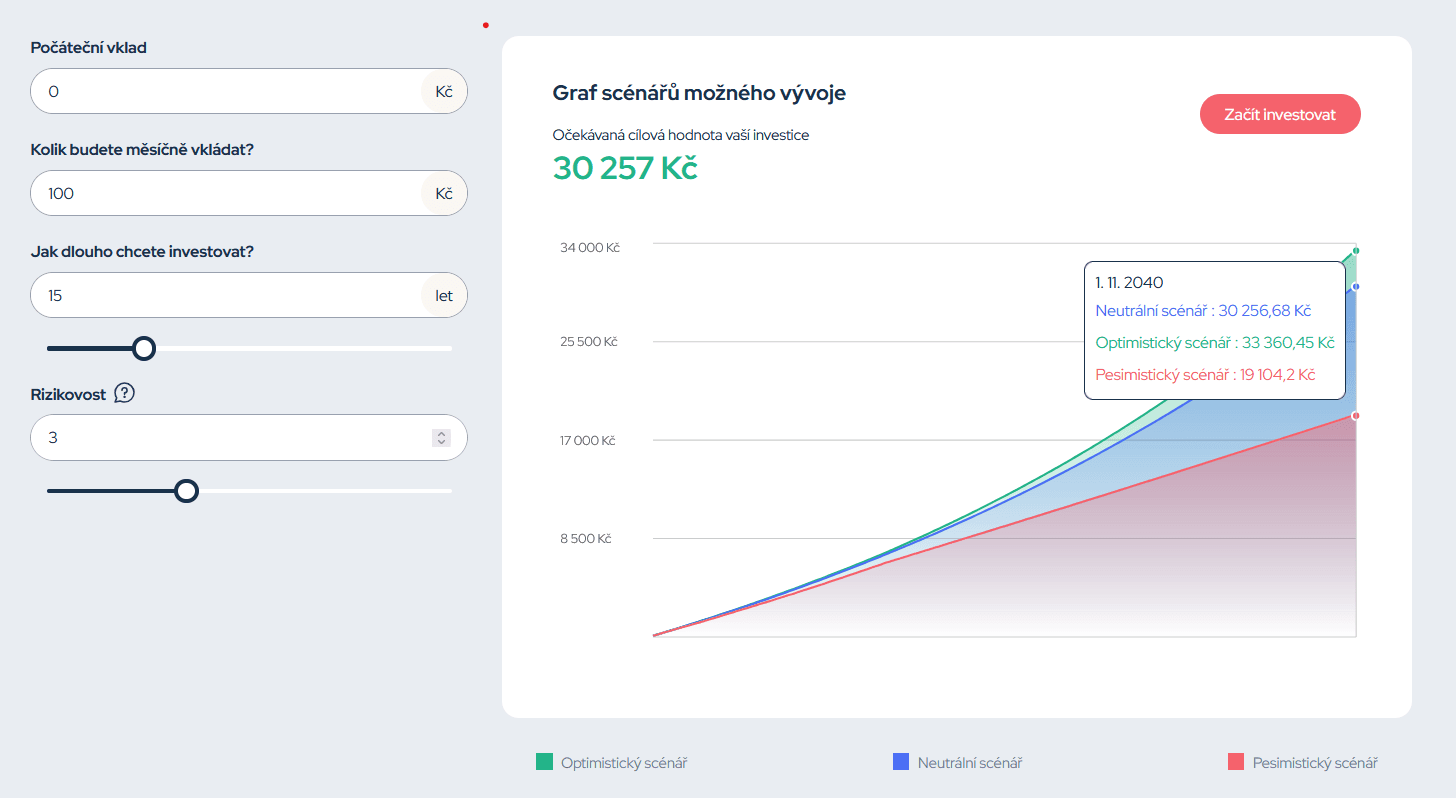Click the Rizikovost help question mark icon

click(x=124, y=393)
